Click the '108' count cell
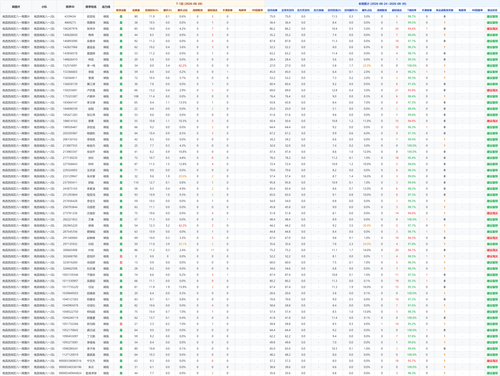Viewport: 500px width, 376px height. pyautogui.click(x=136, y=96)
